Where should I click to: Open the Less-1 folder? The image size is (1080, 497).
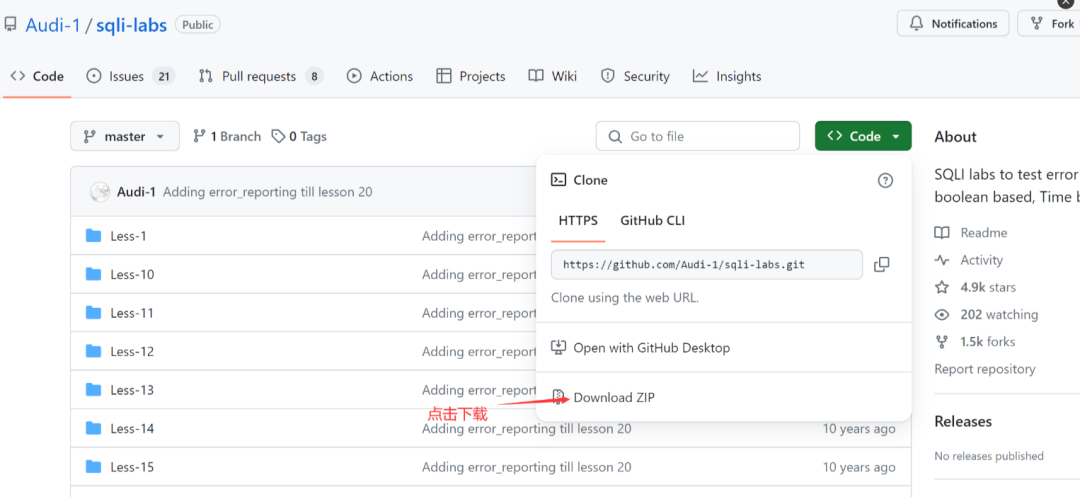[128, 236]
